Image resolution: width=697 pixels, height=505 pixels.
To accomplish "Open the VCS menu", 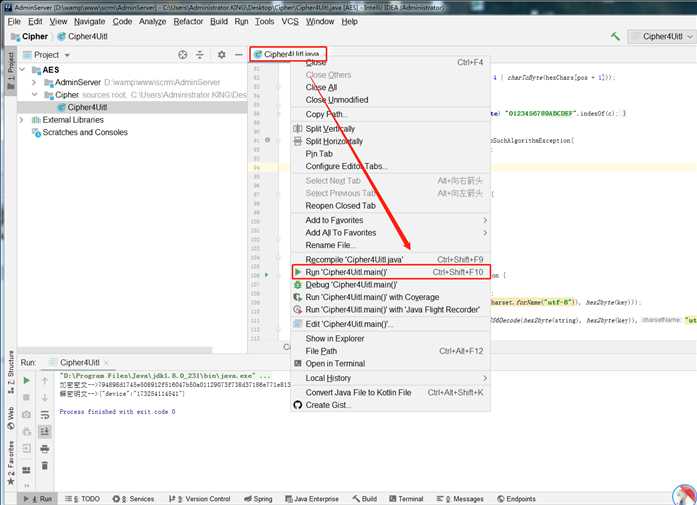I will click(290, 21).
